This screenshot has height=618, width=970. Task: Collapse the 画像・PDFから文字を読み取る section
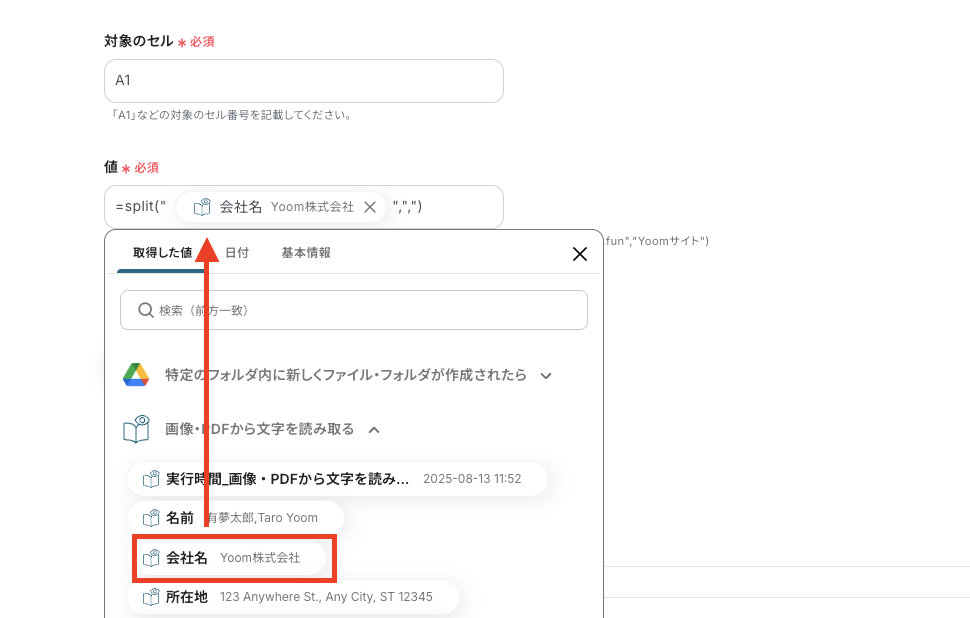[259, 429]
